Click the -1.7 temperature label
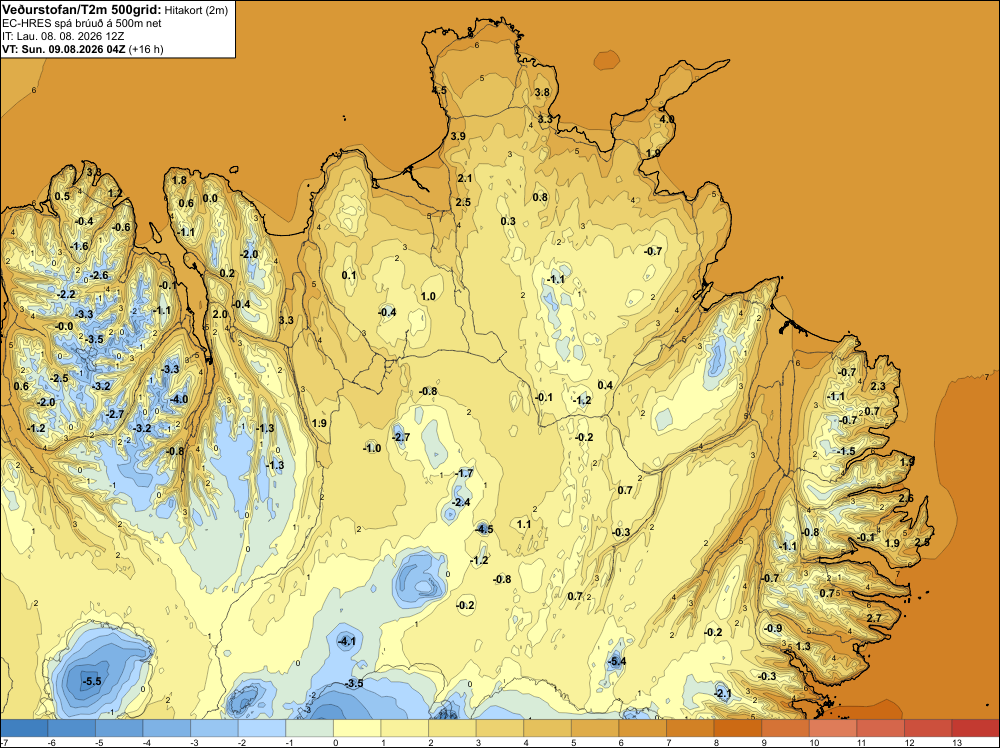Image resolution: width=1000 pixels, height=748 pixels. [465, 473]
